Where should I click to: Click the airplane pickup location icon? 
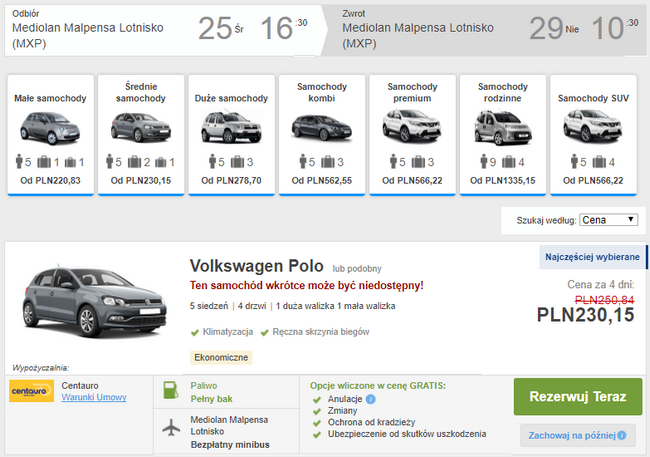click(x=170, y=430)
